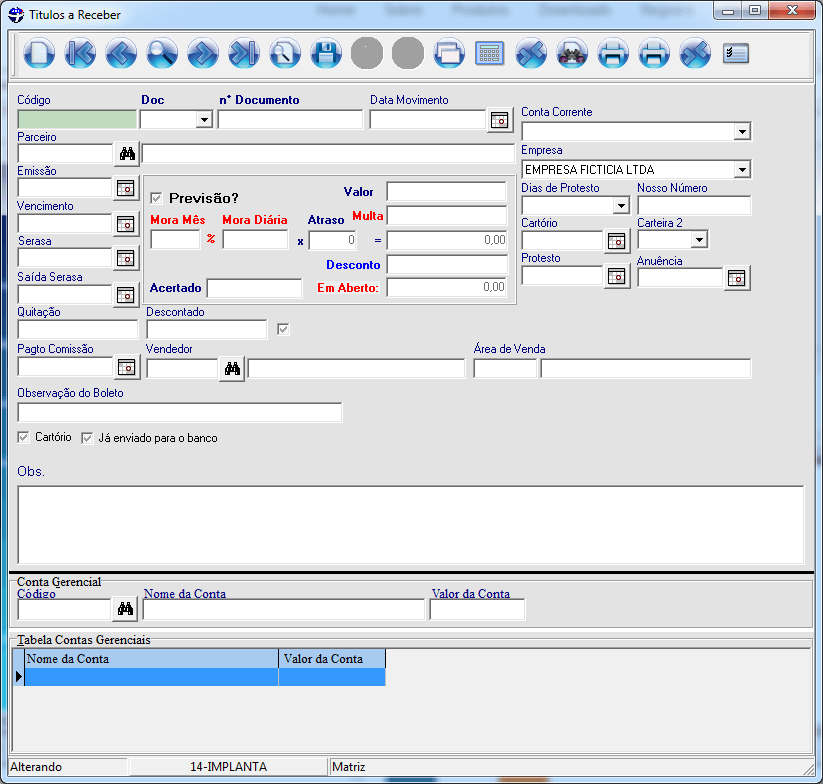Expand the Doc dropdown
823x784 pixels.
coord(204,120)
